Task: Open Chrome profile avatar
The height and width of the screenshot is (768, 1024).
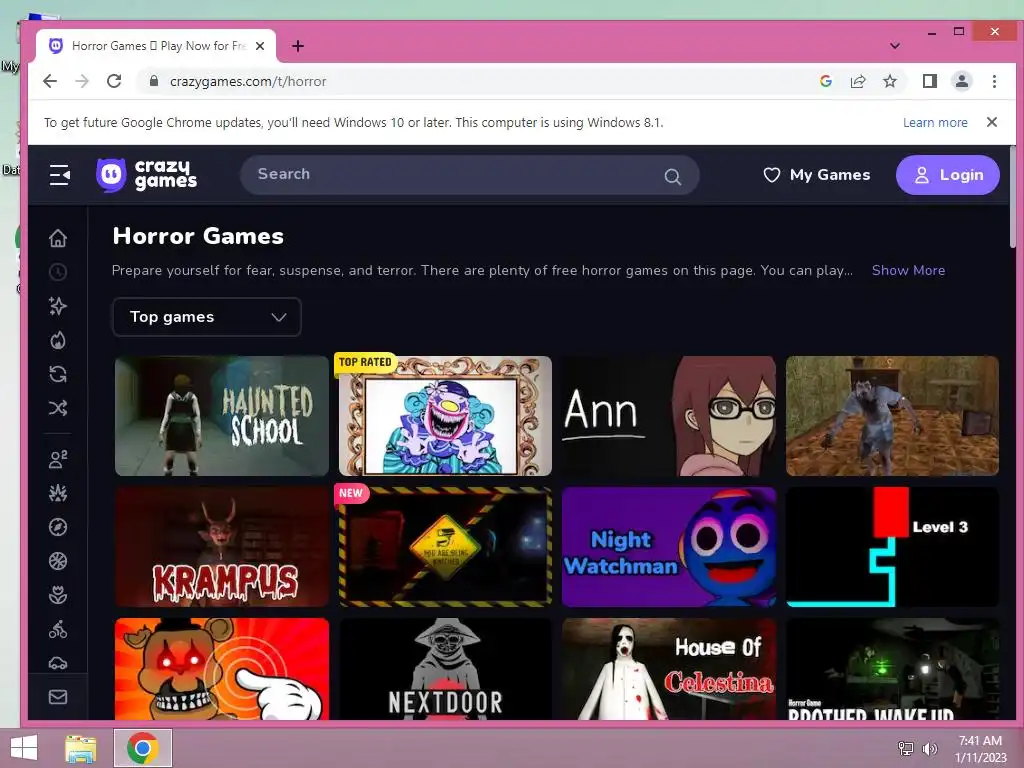Action: 962,81
